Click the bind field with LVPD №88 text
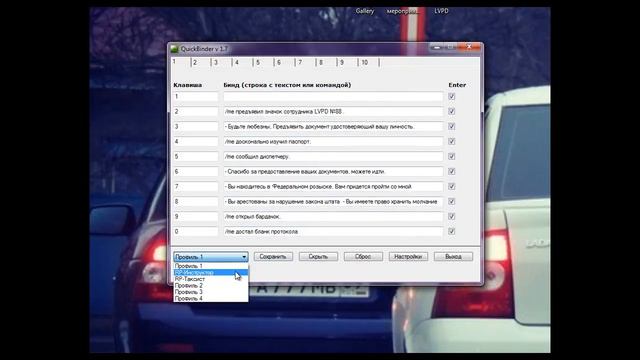640x360 pixels. tap(333, 111)
